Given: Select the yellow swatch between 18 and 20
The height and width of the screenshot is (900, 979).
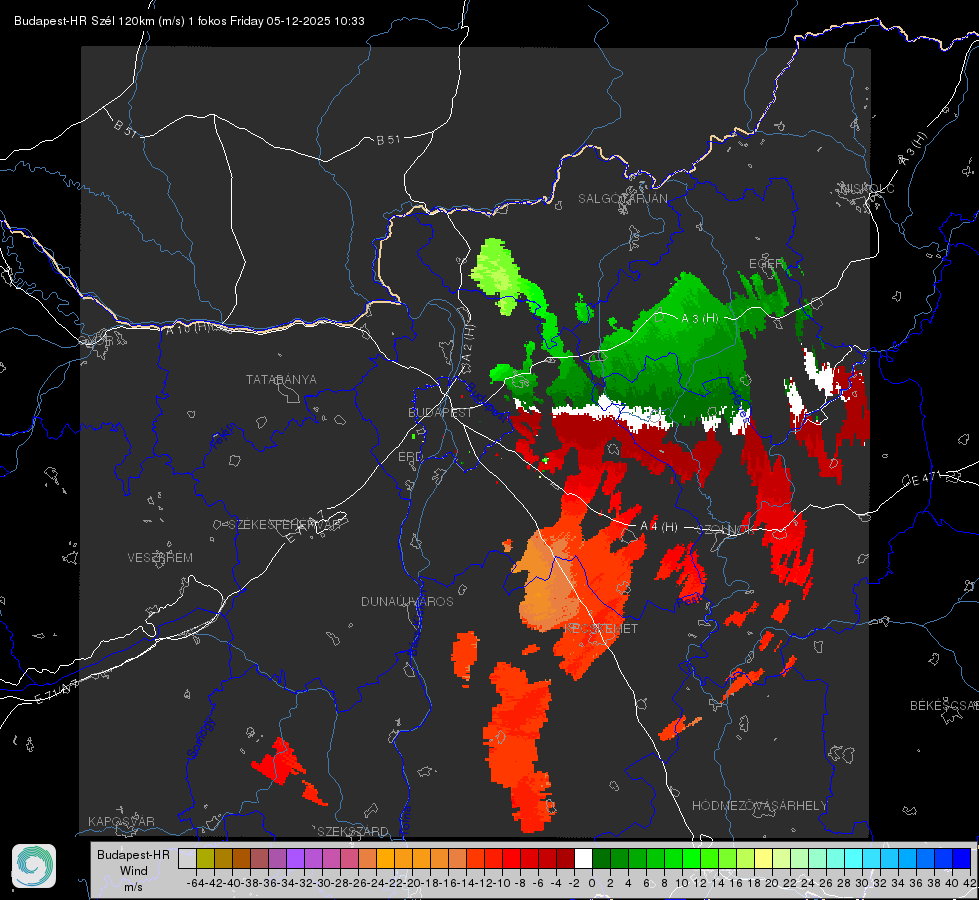Looking at the screenshot, I should 763,858.
